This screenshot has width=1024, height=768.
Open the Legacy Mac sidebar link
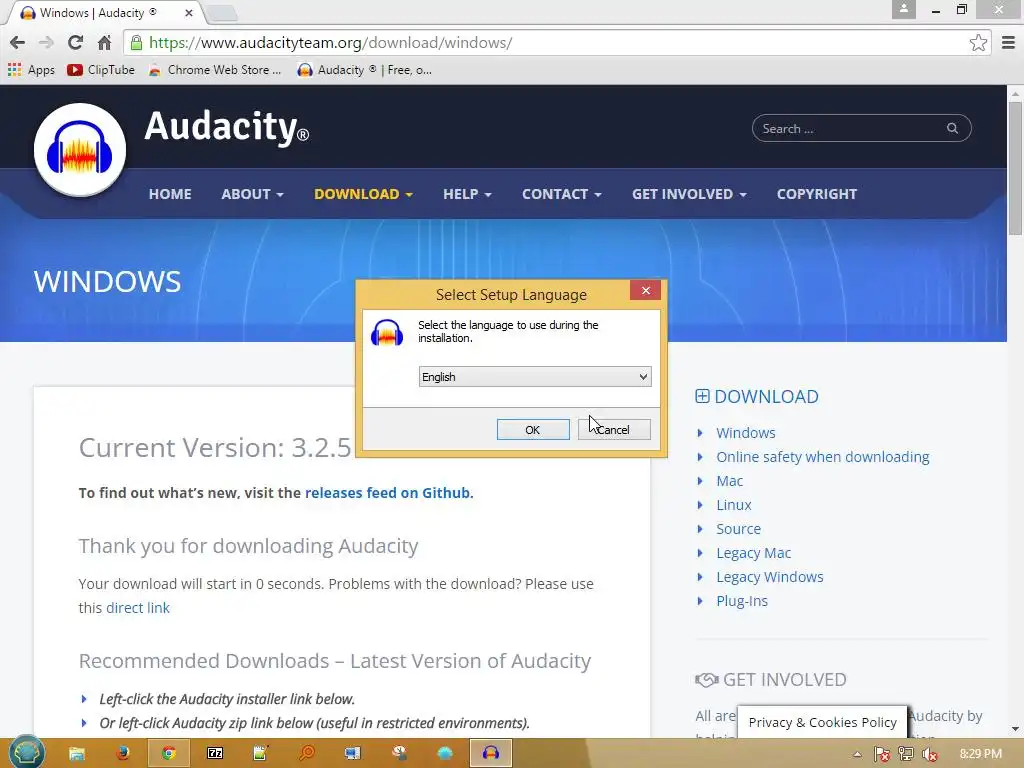[753, 553]
